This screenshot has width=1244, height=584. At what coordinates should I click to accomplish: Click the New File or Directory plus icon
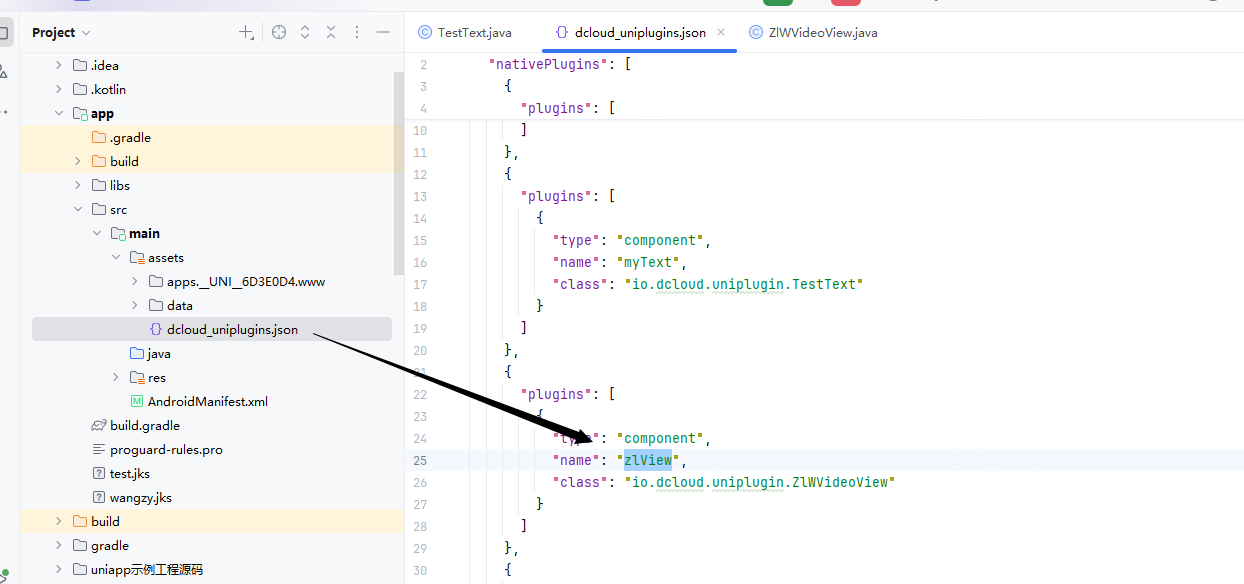coord(246,33)
